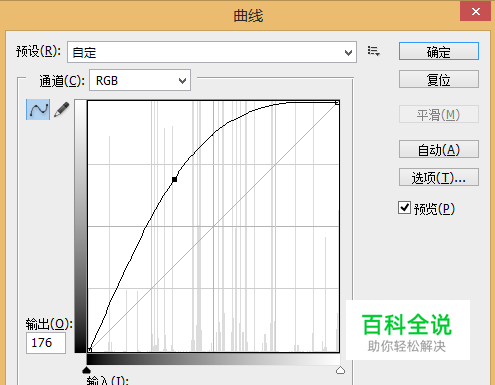
Task: Open the preset options menu icon
Action: [x=374, y=51]
